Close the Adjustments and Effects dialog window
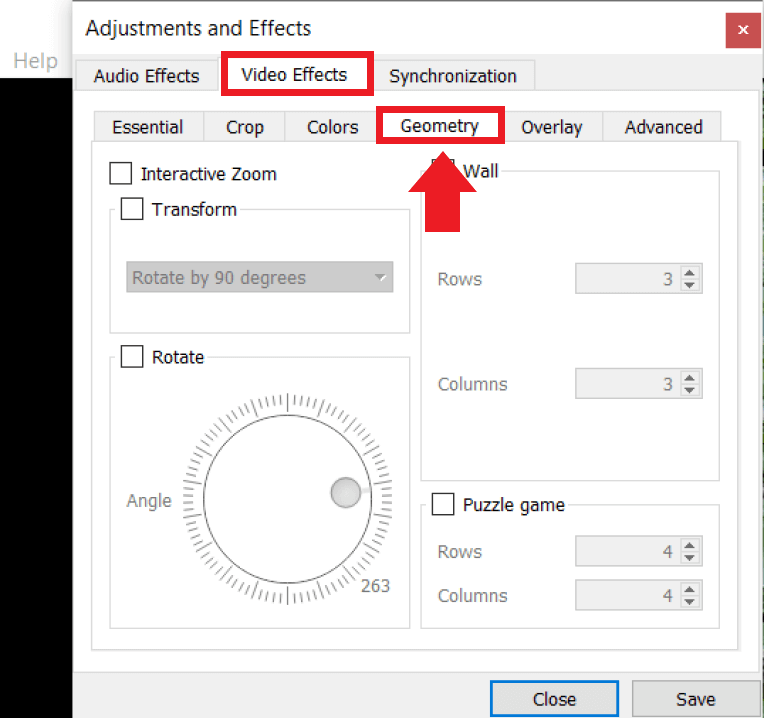764x718 pixels. [x=742, y=30]
